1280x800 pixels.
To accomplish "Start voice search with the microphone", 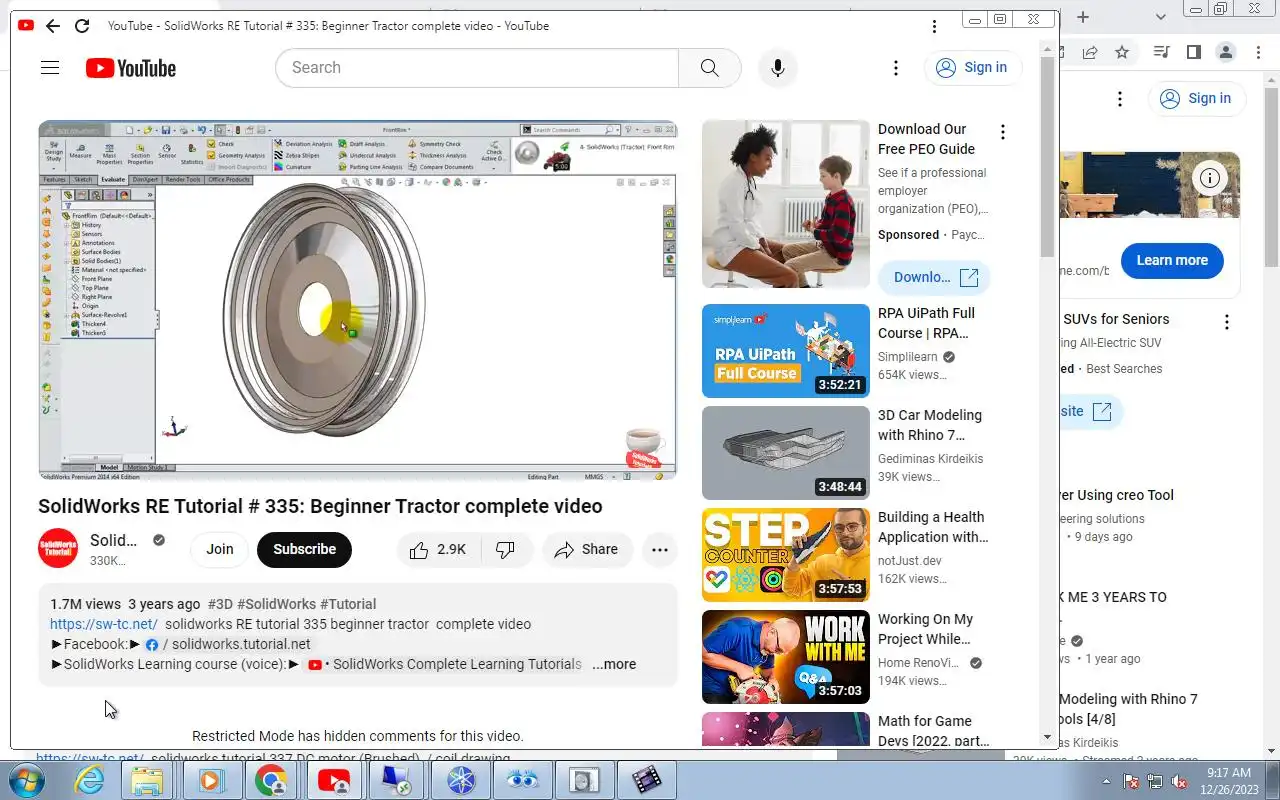I will point(777,68).
